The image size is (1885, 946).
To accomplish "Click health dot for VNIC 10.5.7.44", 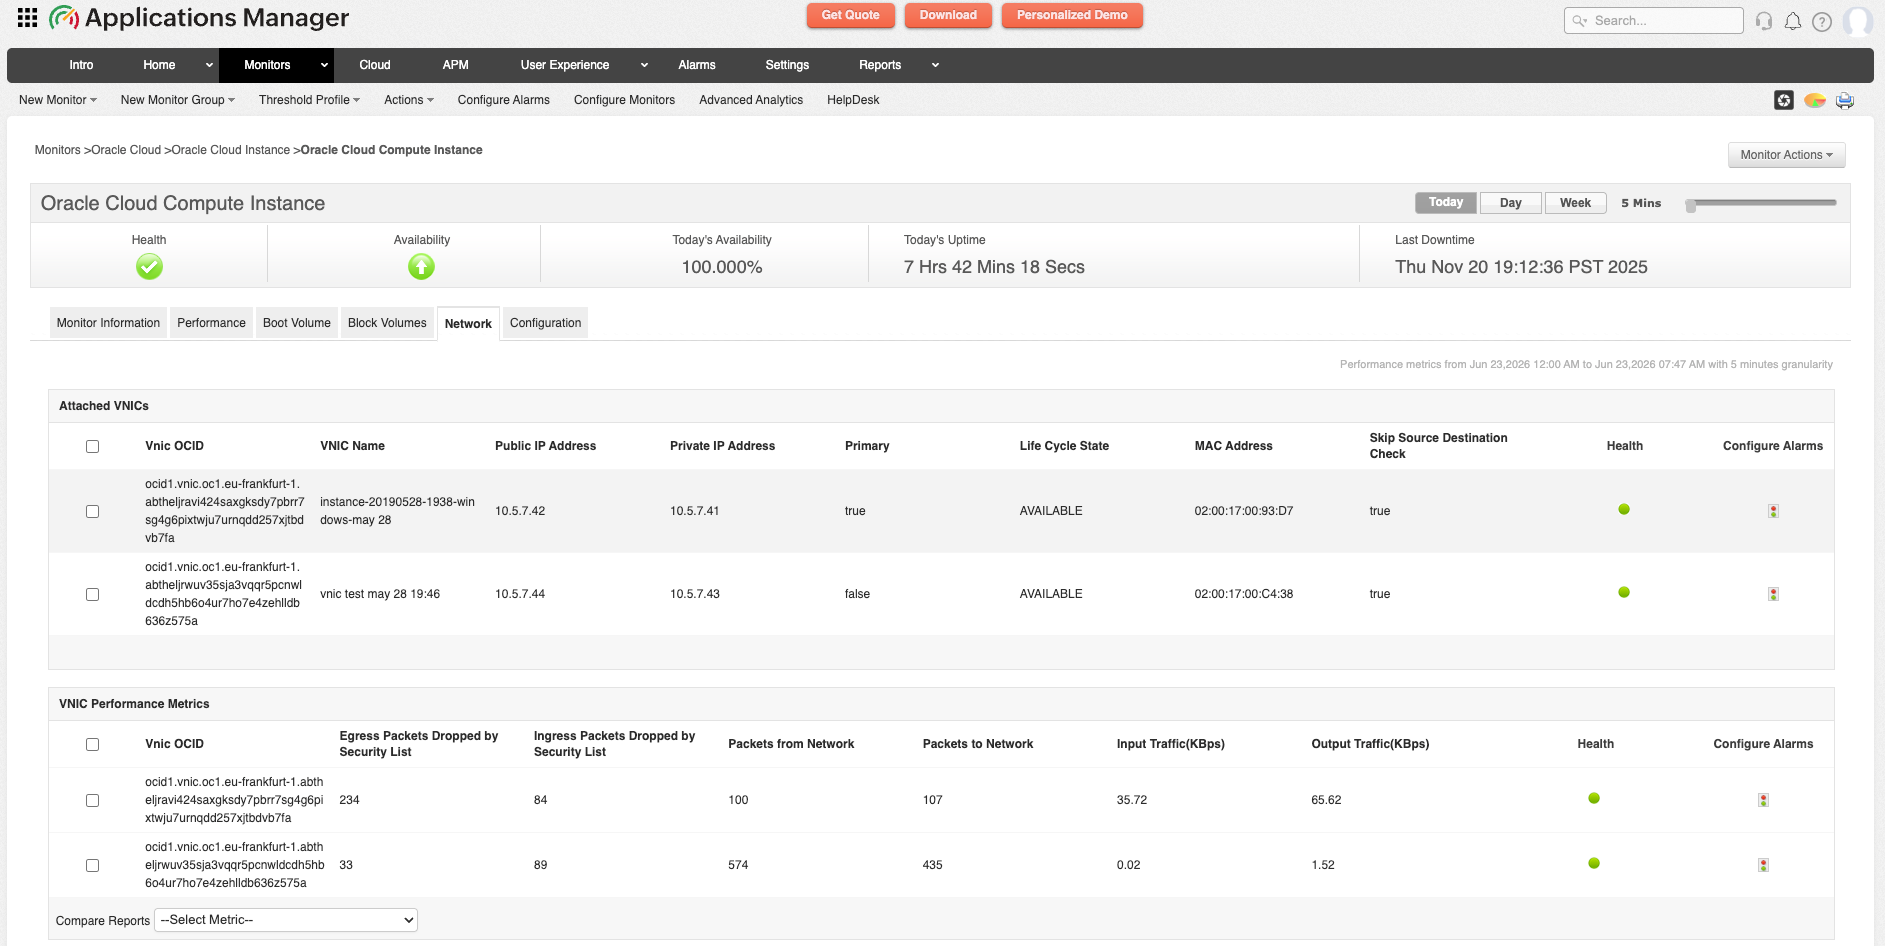I will click(x=1624, y=593).
